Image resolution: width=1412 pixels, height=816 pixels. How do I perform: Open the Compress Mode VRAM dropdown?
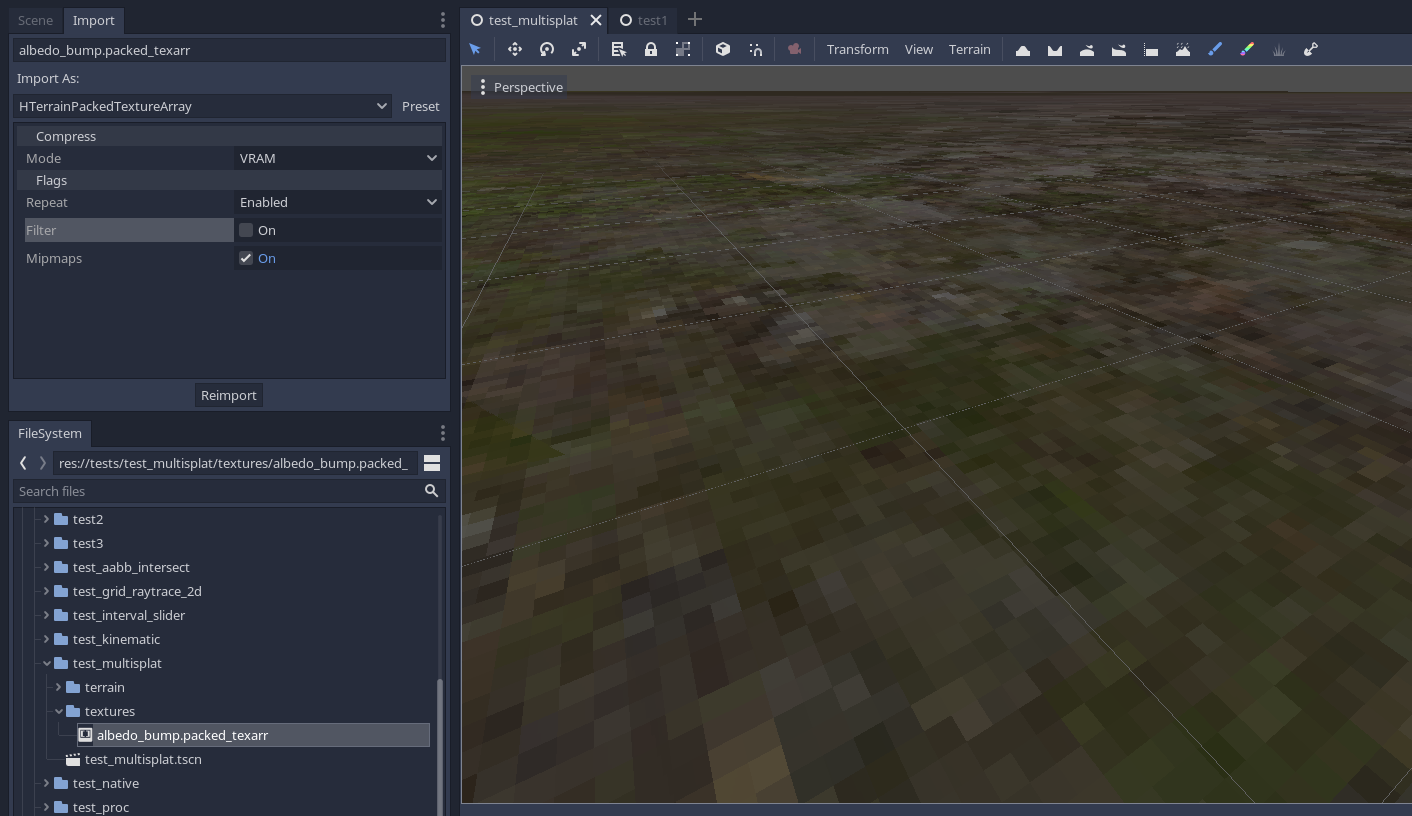(x=337, y=158)
